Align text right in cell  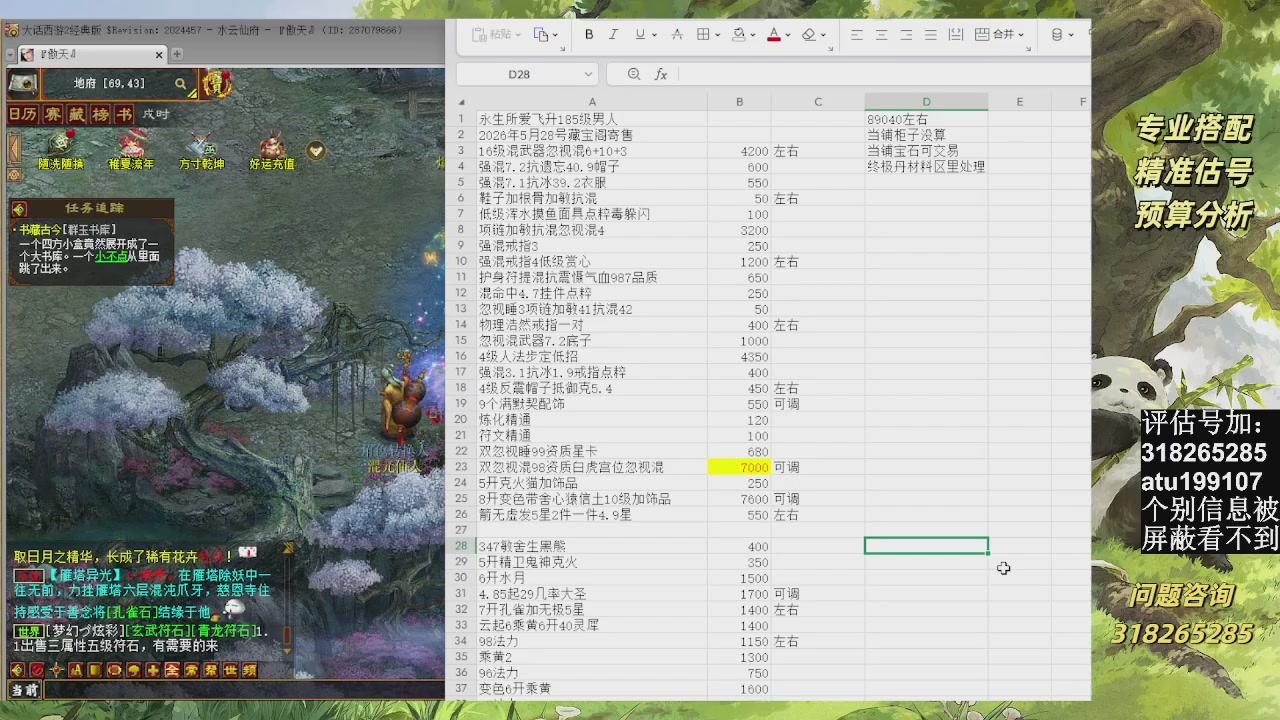pos(906,34)
